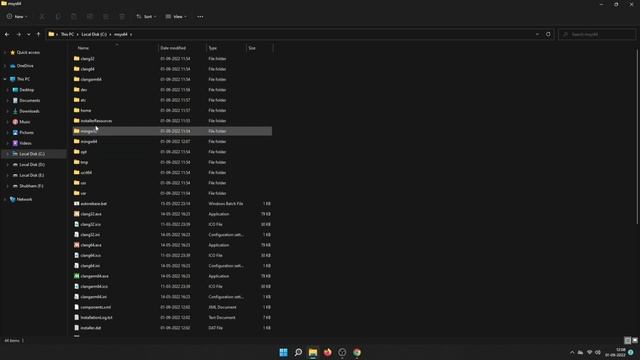Screen dimensions: 640x360
Task: Collapse the This PC tree node
Action: pos(5,79)
